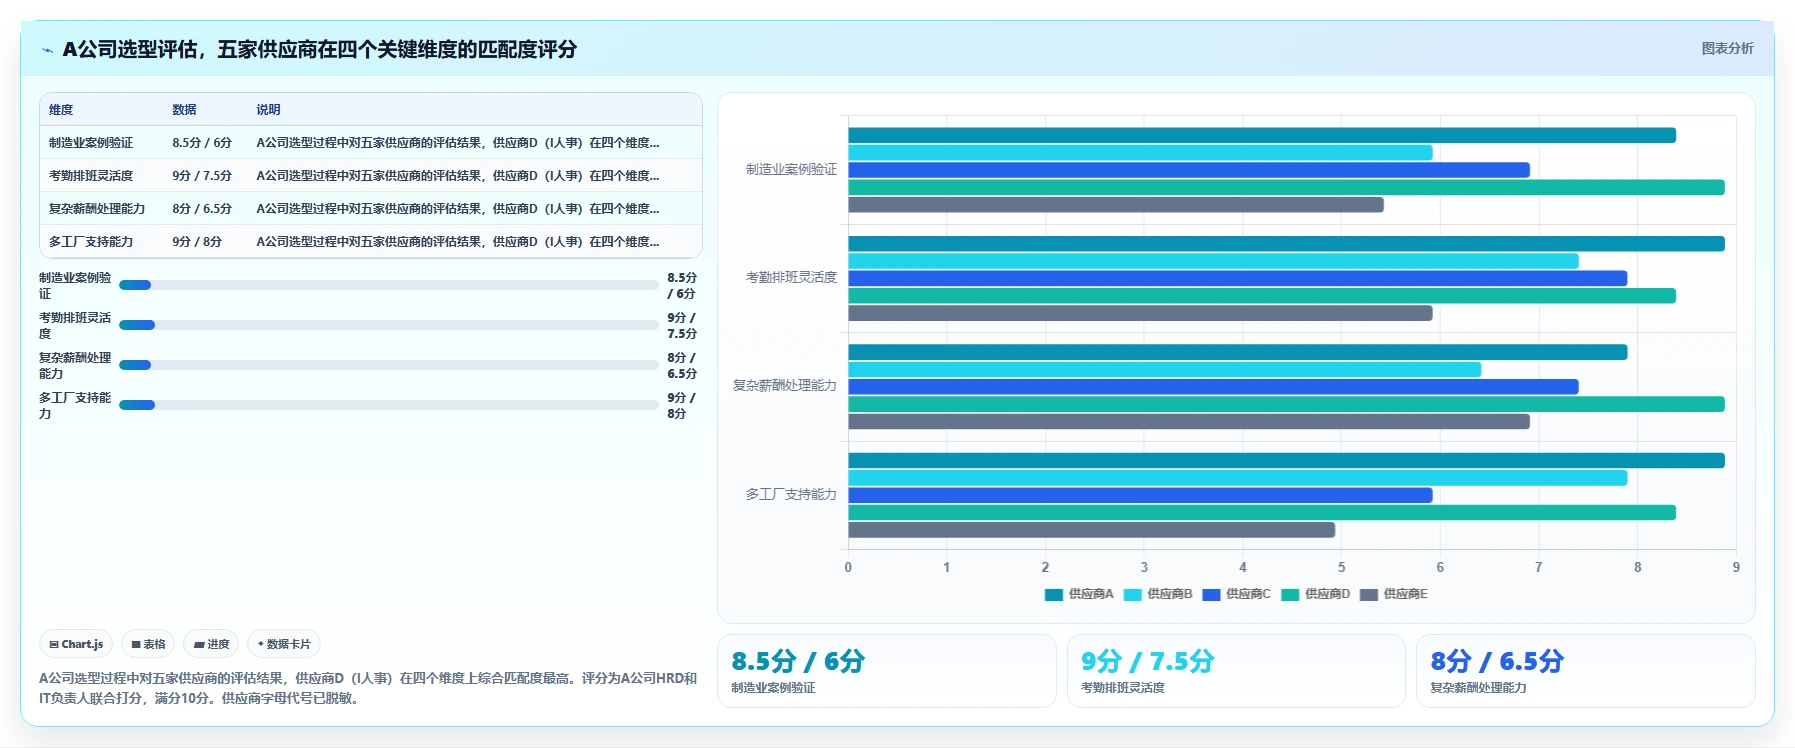This screenshot has width=1795, height=748.
Task: Select the 复杂薪酬处理能力 table row
Action: pyautogui.click(x=371, y=208)
